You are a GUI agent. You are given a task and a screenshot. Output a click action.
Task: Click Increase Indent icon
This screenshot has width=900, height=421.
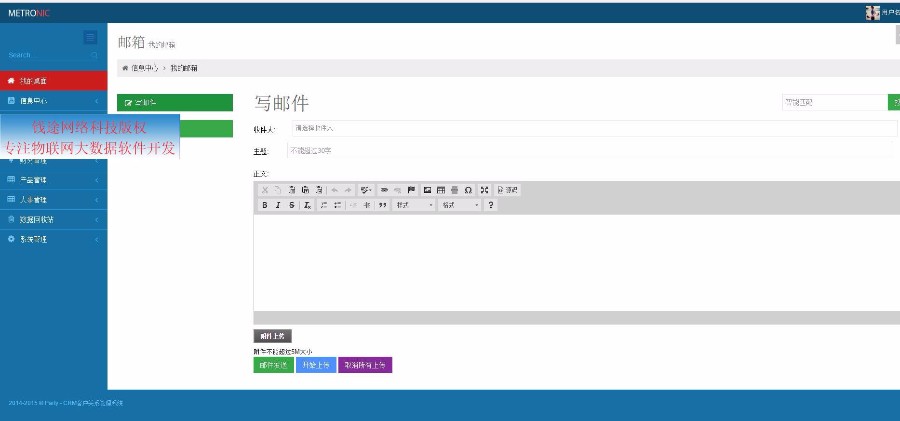click(x=367, y=205)
